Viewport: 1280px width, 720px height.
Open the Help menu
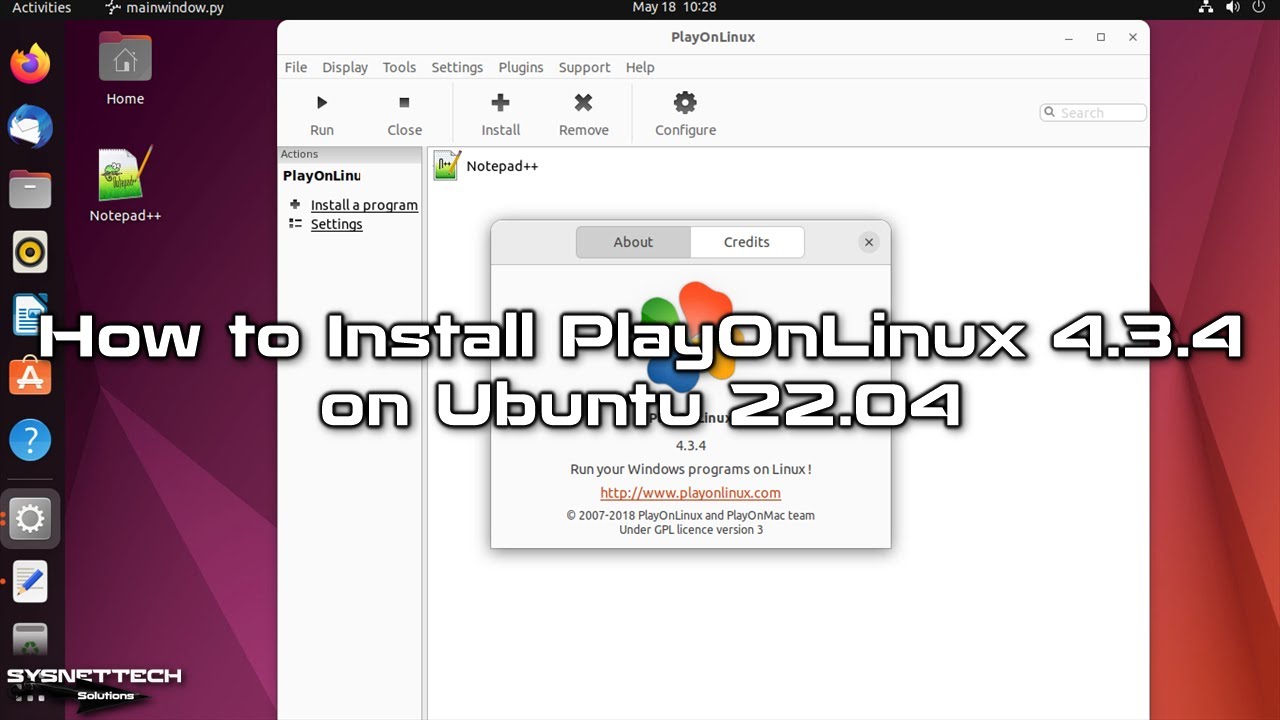point(640,67)
